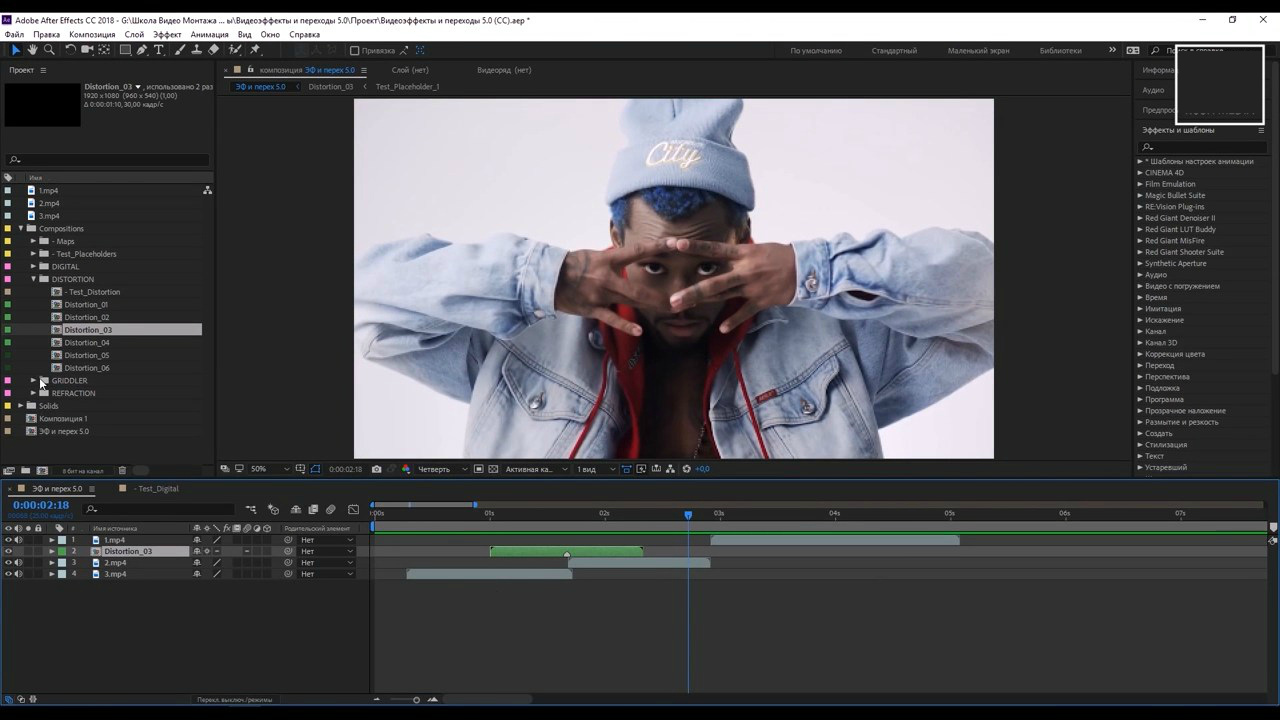This screenshot has width=1280, height=720.
Task: Click the effects panel search field
Action: click(x=1204, y=147)
